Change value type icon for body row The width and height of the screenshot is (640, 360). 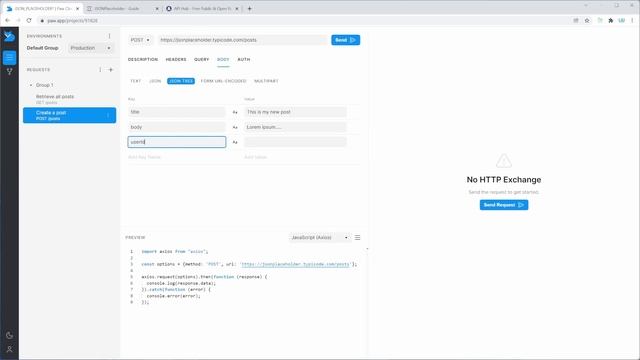(235, 127)
